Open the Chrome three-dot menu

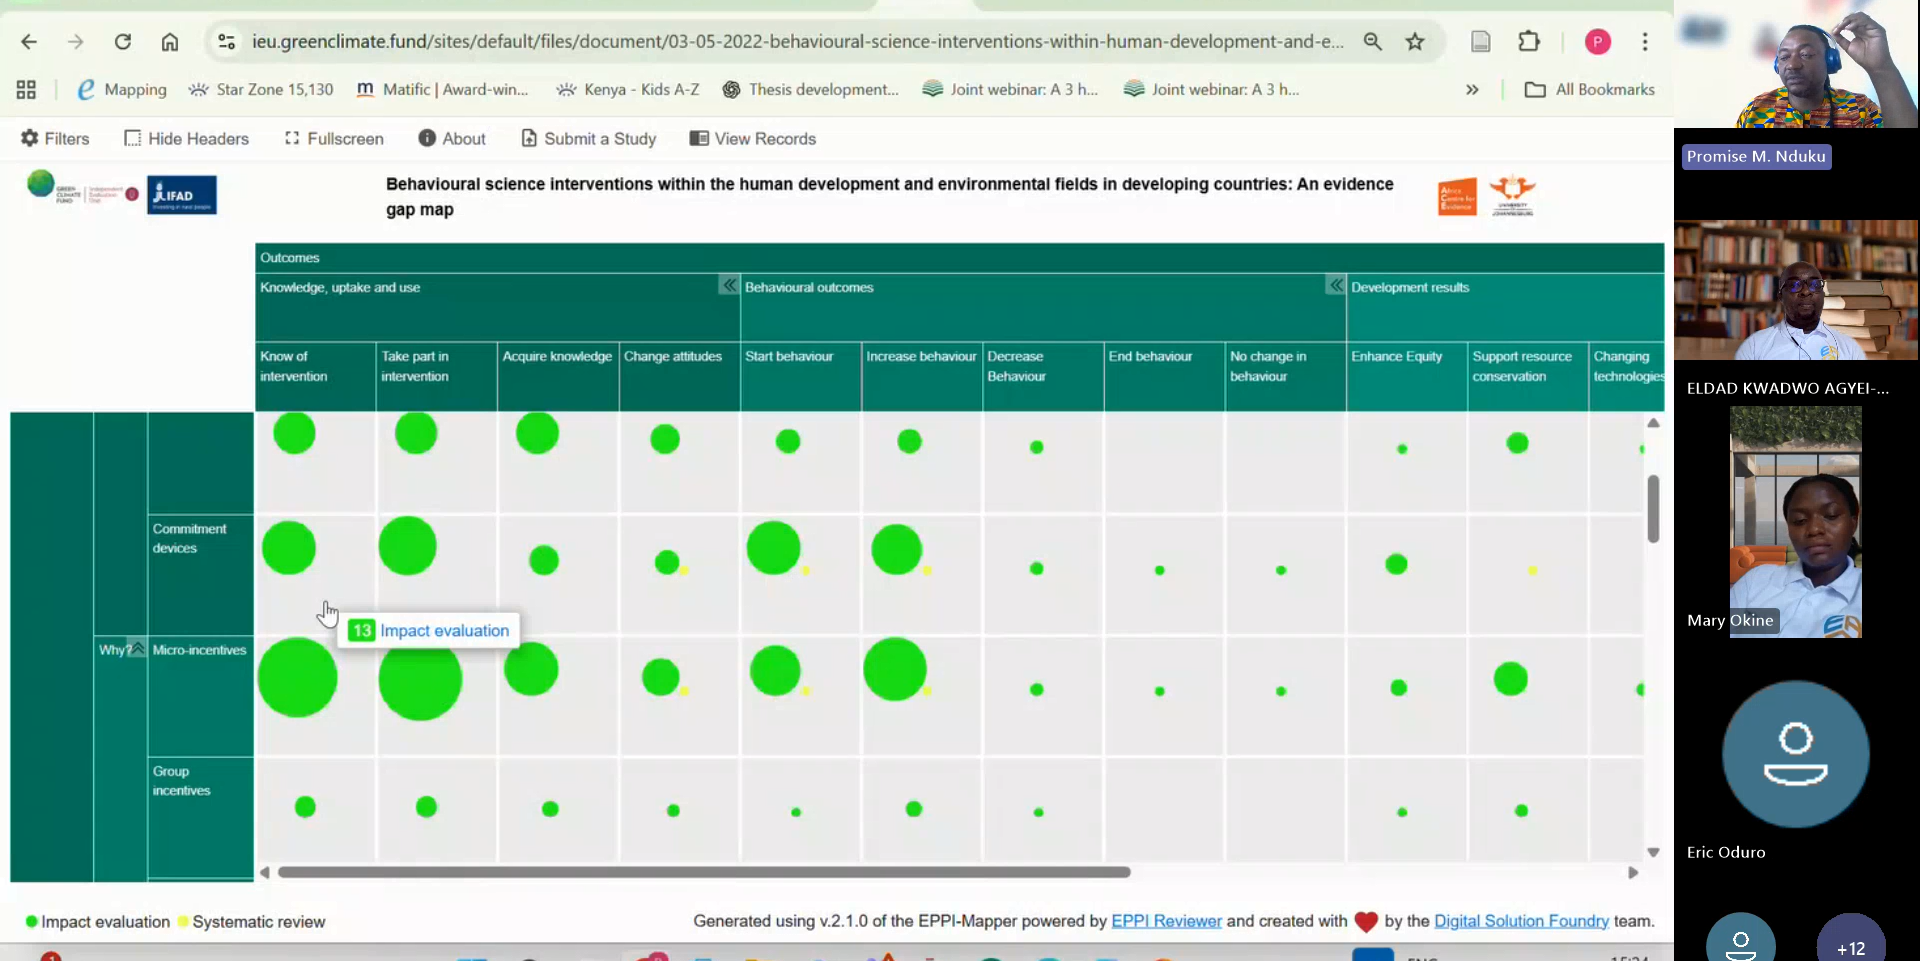[1644, 42]
